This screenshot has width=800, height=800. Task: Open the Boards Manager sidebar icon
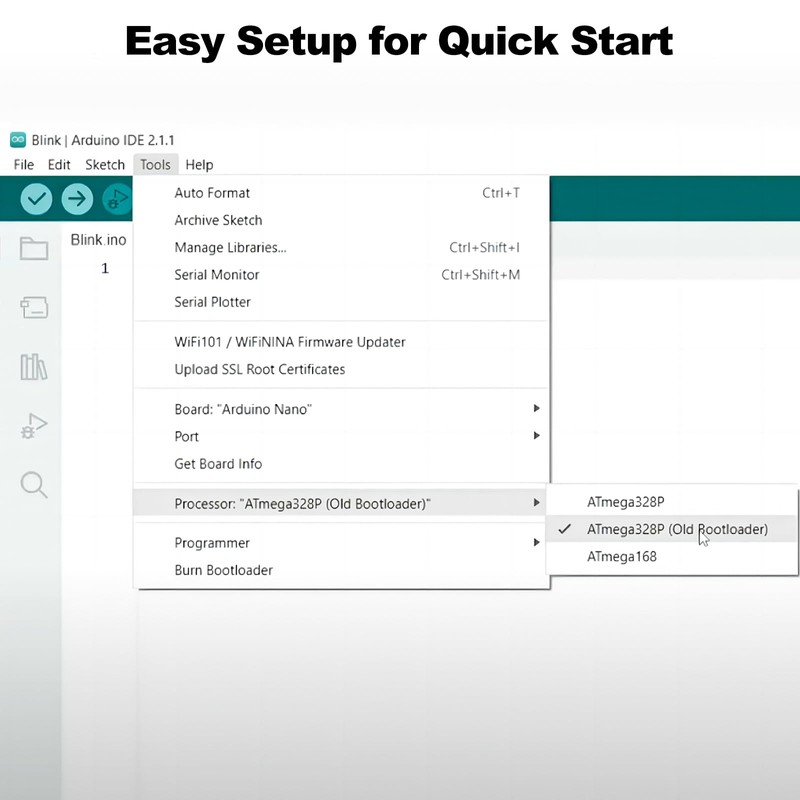coord(34,308)
